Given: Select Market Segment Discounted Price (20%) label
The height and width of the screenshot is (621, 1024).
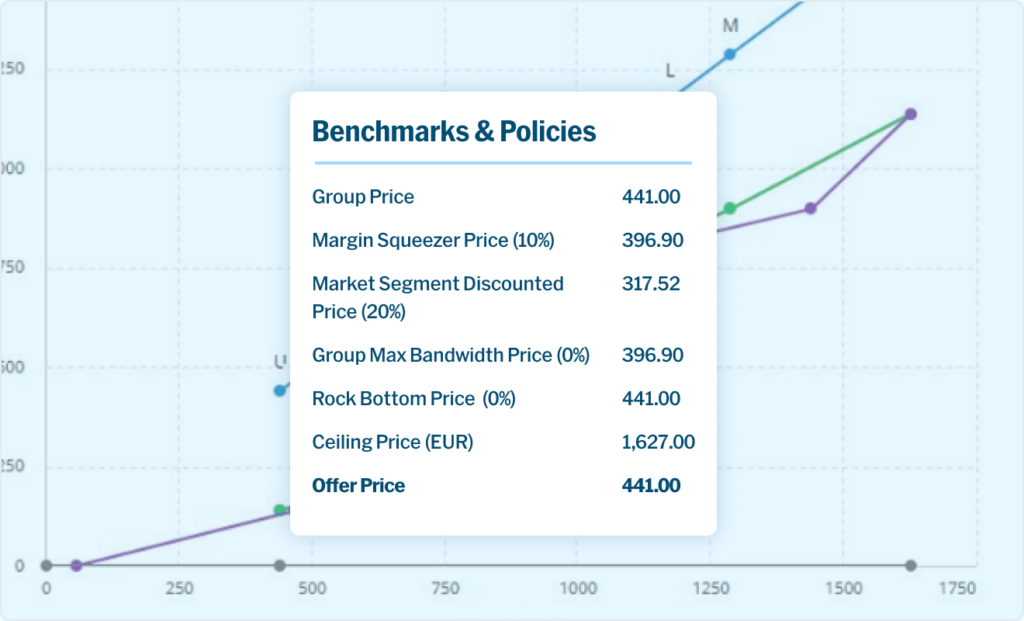Looking at the screenshot, I should [x=438, y=297].
